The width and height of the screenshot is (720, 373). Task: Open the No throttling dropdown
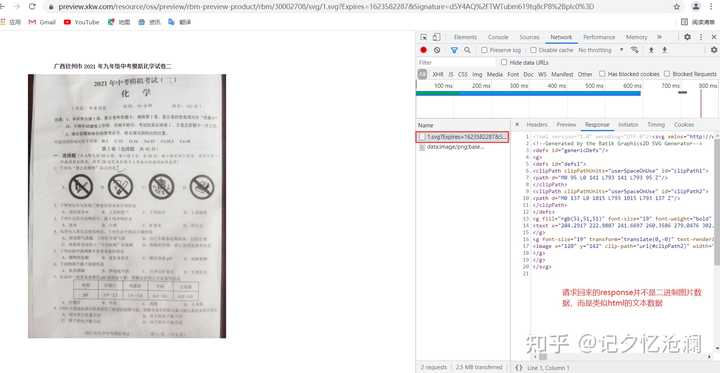click(601, 50)
